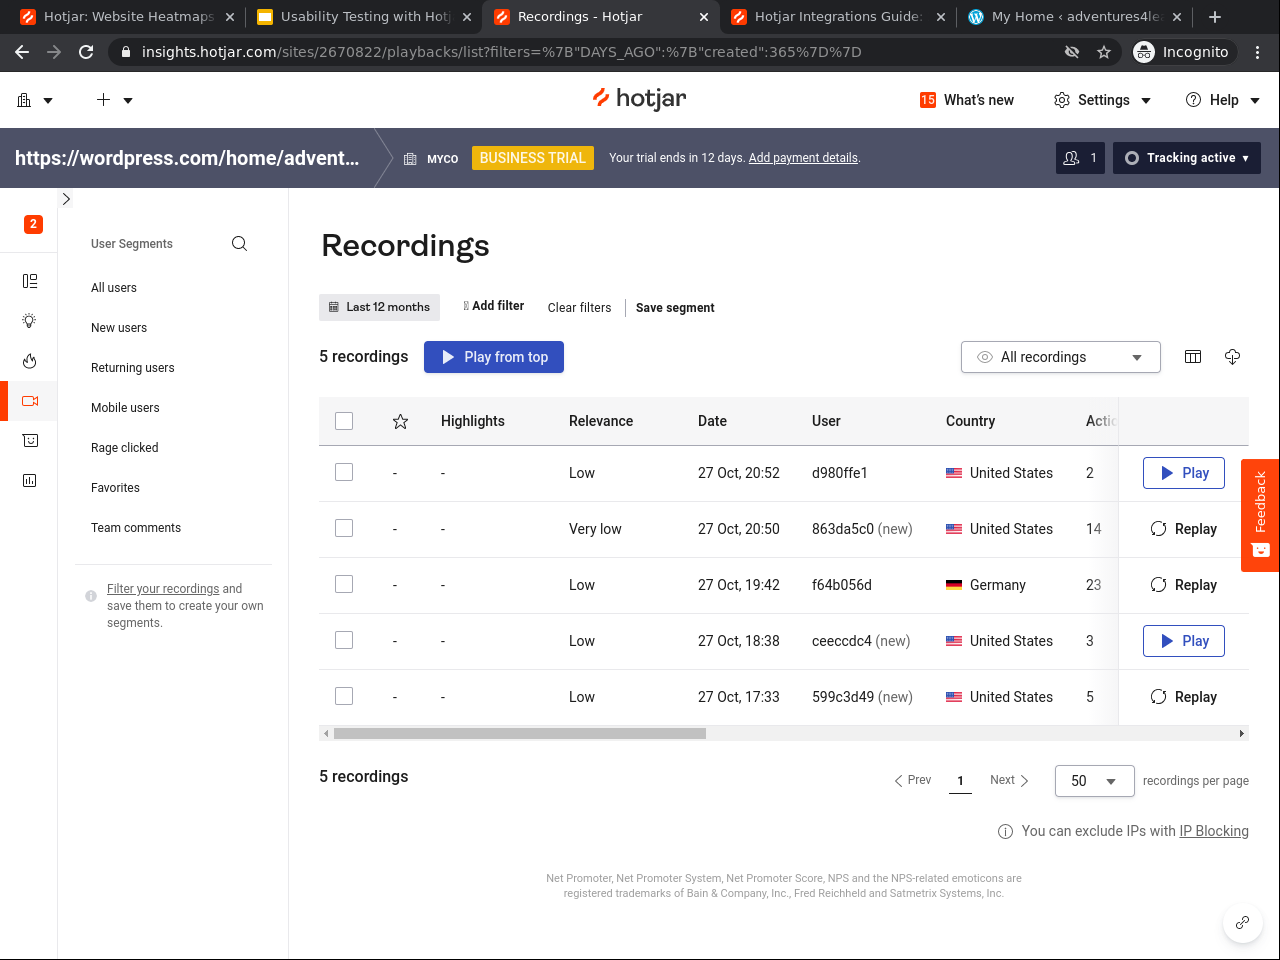Viewport: 1280px width, 960px height.
Task: Open the All recordings view dropdown
Action: tap(1060, 357)
